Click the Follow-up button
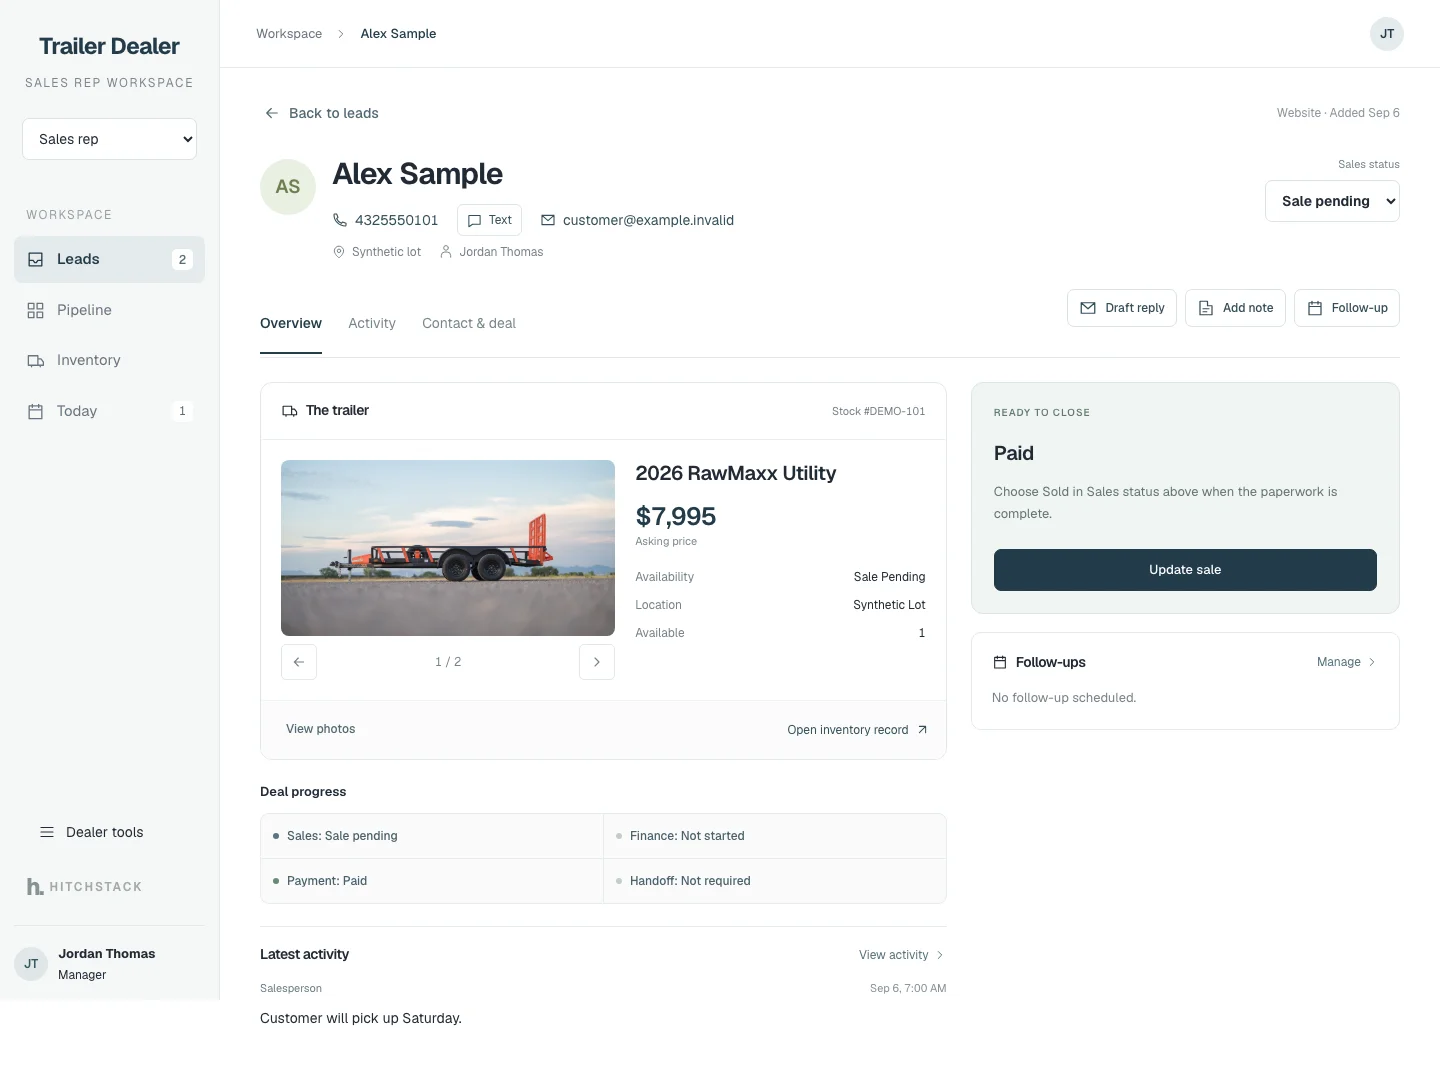The height and width of the screenshot is (1087, 1440). (x=1347, y=308)
